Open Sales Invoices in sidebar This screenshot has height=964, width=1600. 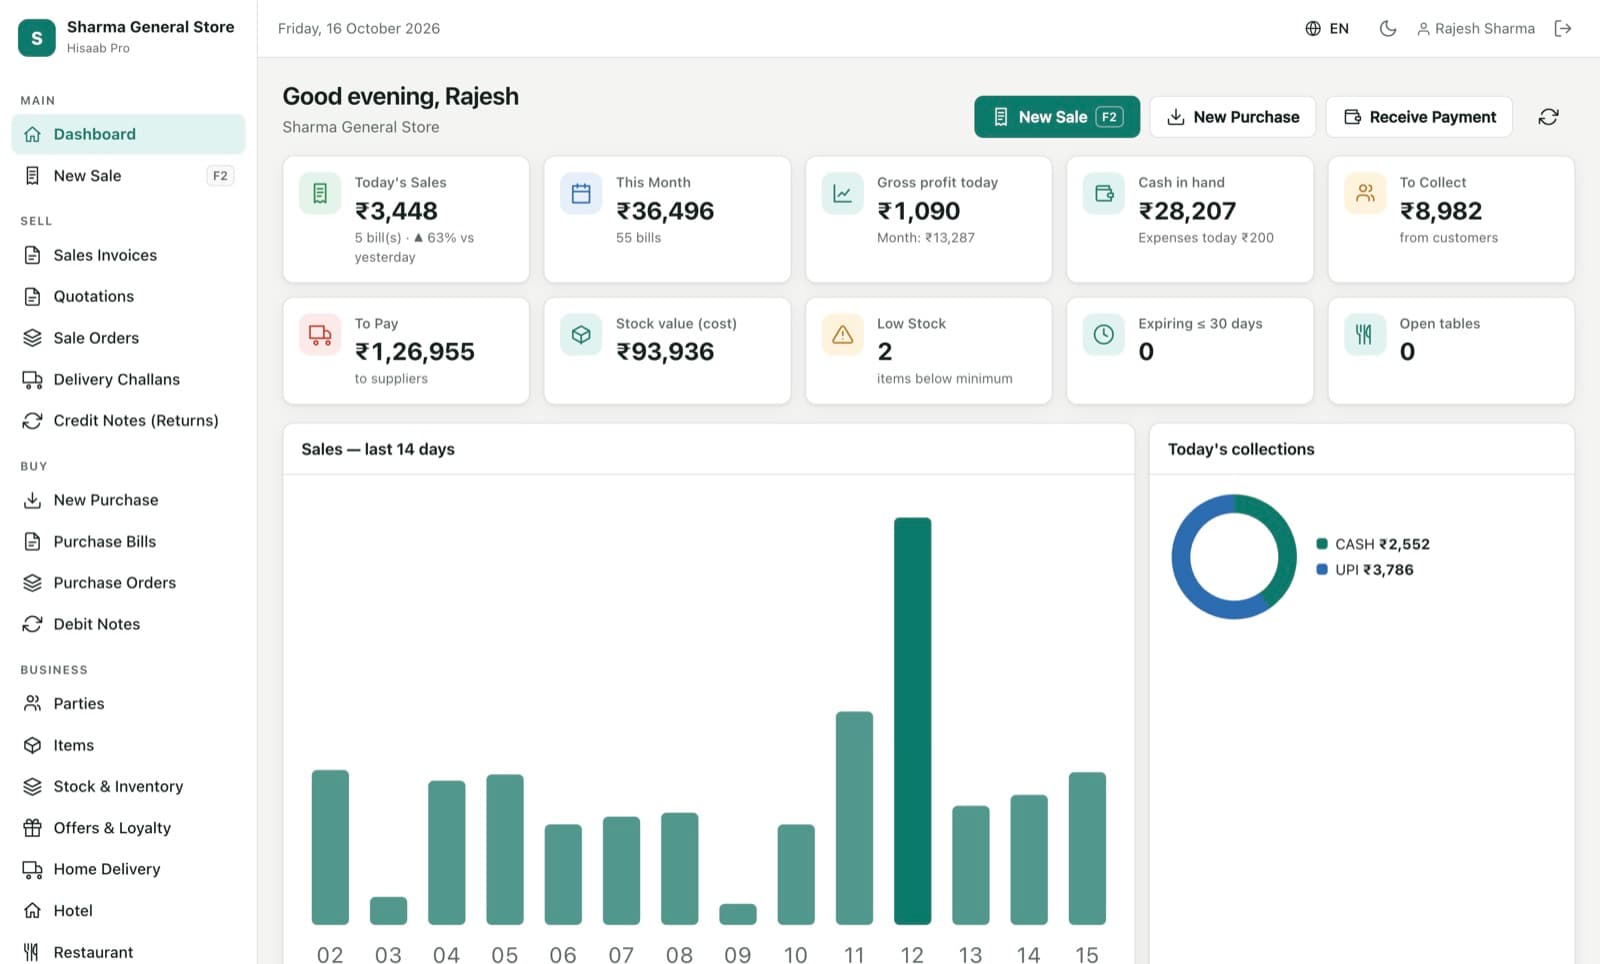(128, 255)
